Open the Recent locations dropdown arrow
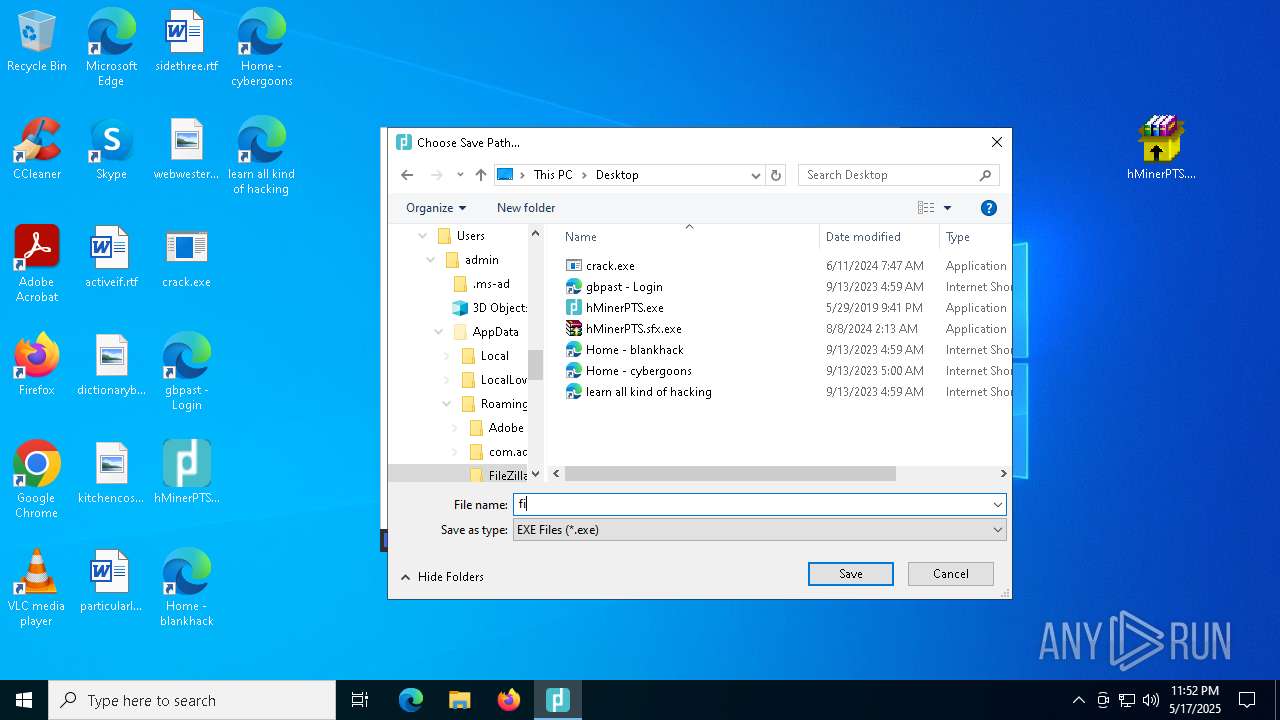1280x720 pixels. pyautogui.click(x=460, y=175)
